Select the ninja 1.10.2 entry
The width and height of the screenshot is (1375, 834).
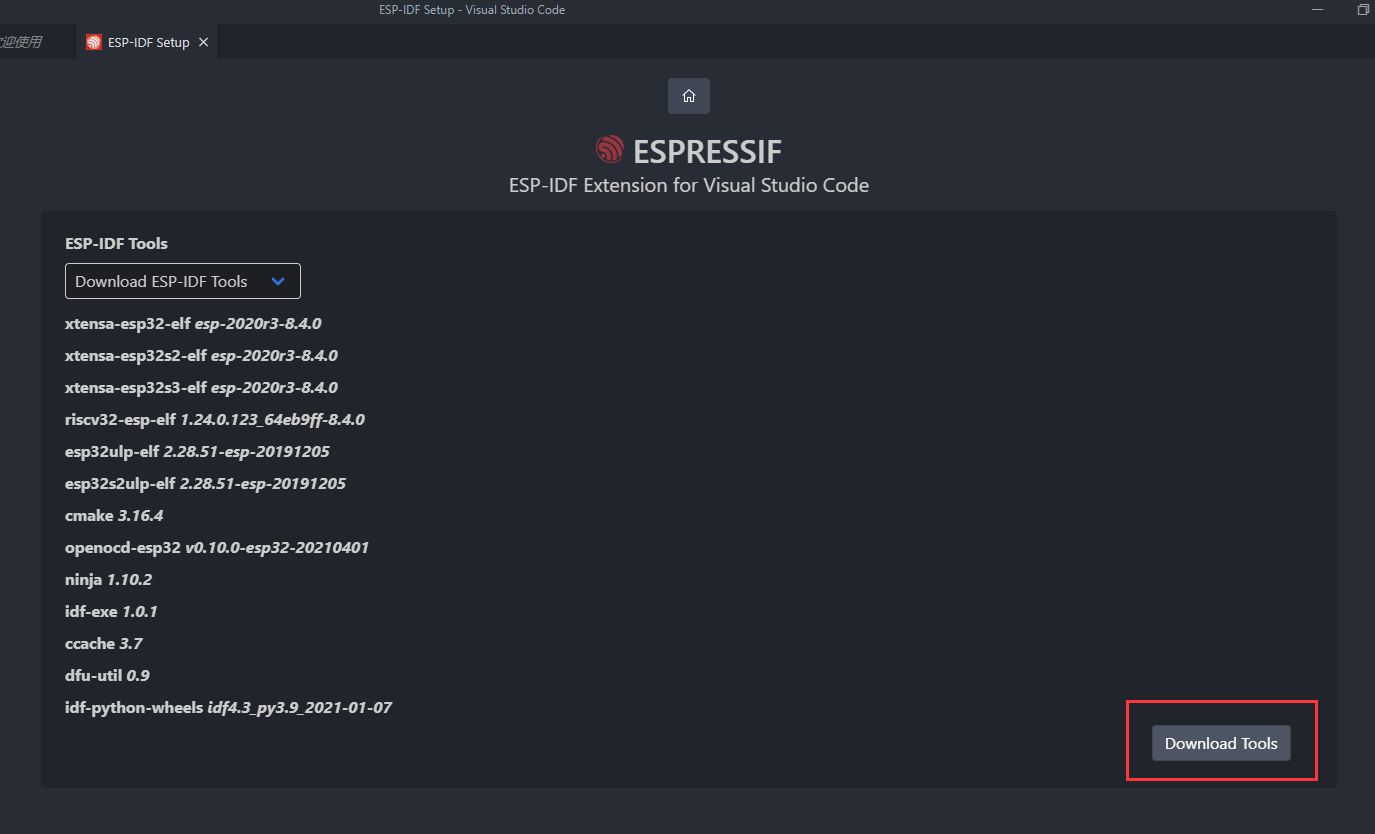click(108, 580)
